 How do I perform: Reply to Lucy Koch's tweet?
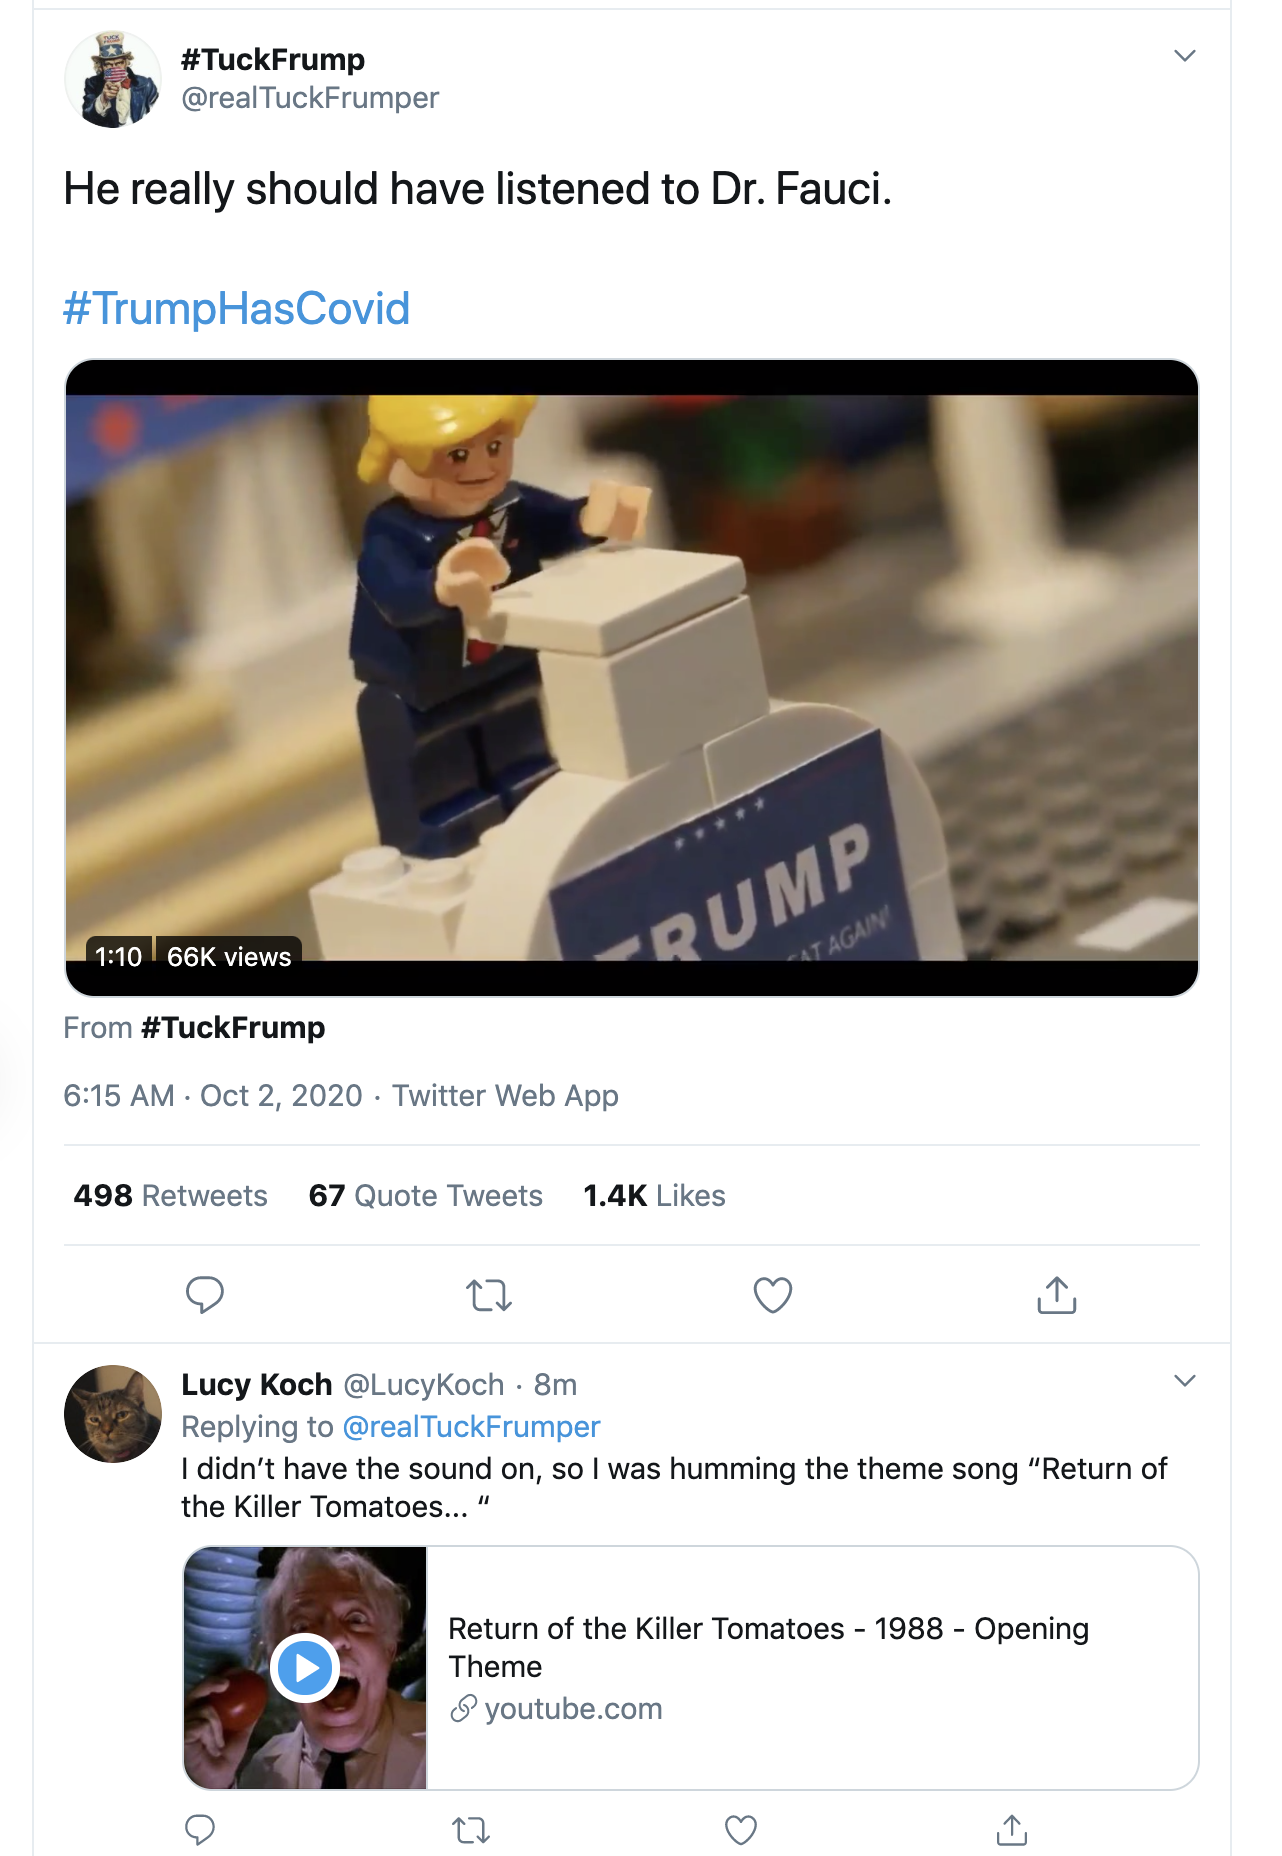200,1830
